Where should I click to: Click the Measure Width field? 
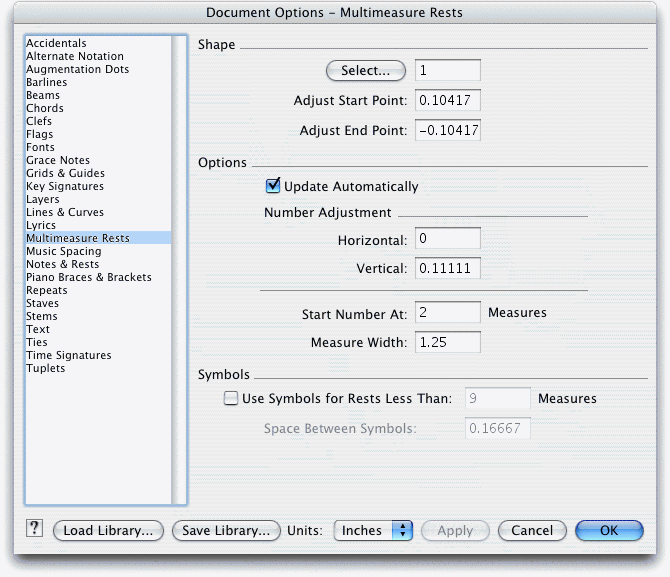tap(448, 342)
